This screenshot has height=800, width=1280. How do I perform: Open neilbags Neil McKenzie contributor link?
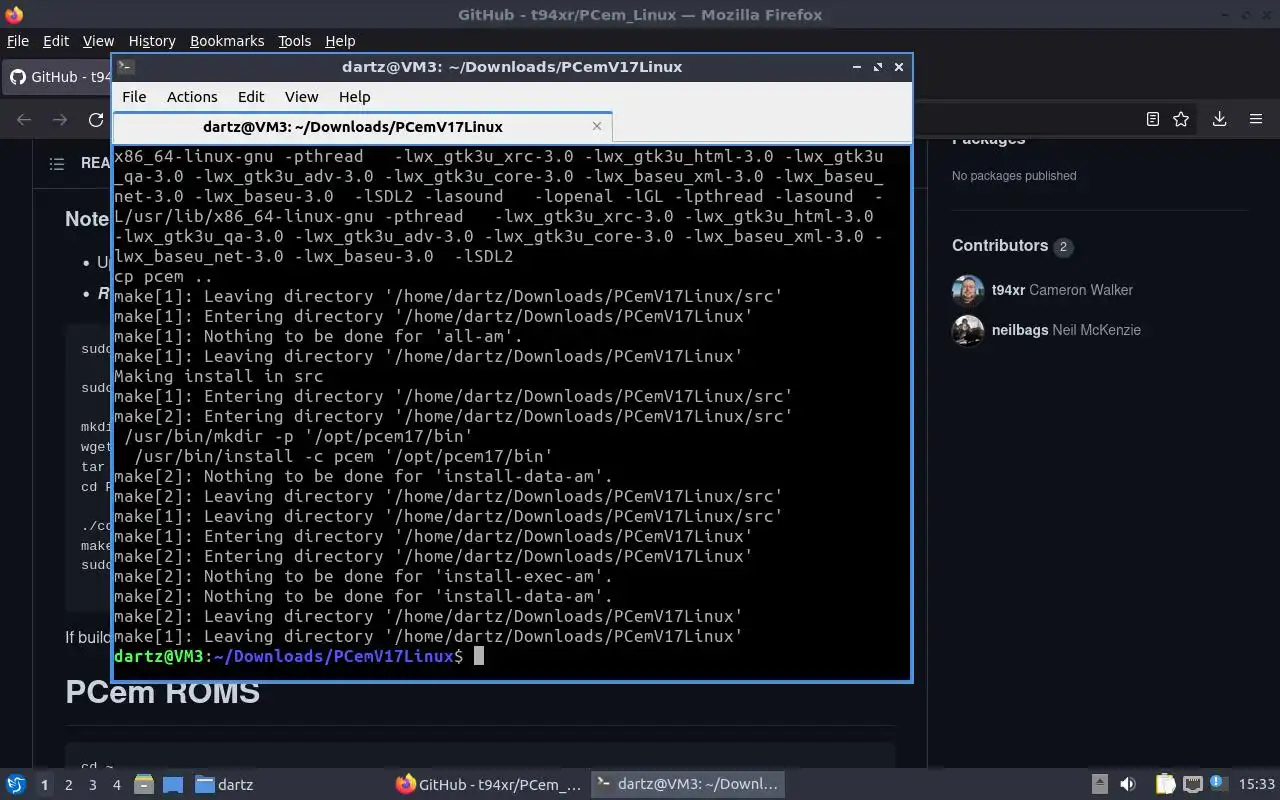coord(1066,330)
